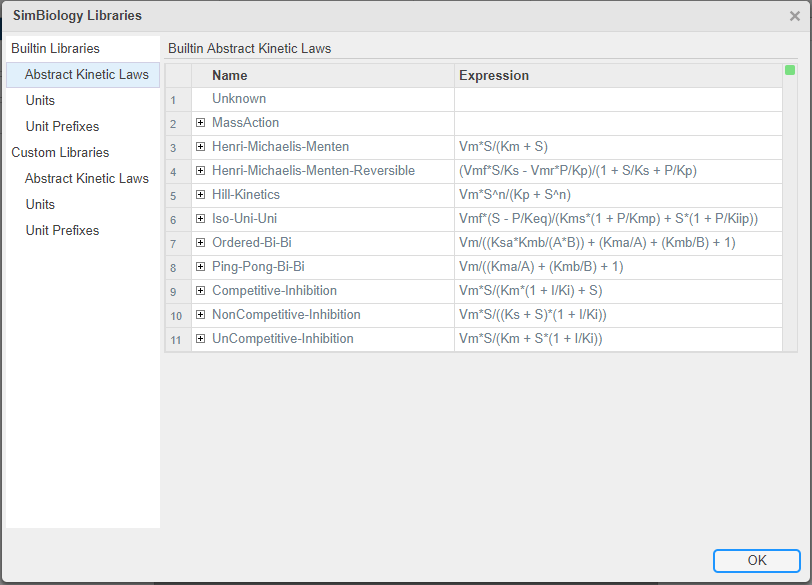Expand the Ping-Pong-Bi-Bi row
Screen dimensions: 812x585
[x=201, y=267]
